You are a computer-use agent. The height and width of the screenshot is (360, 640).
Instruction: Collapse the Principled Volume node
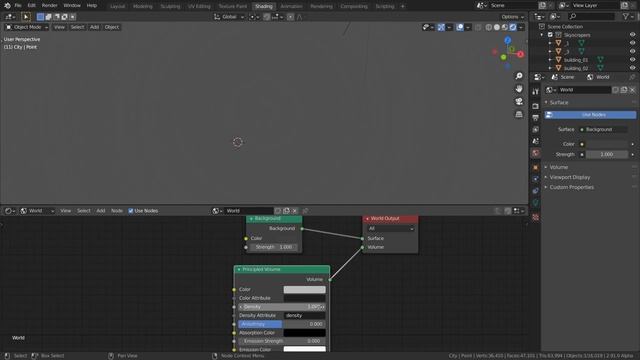[239, 269]
